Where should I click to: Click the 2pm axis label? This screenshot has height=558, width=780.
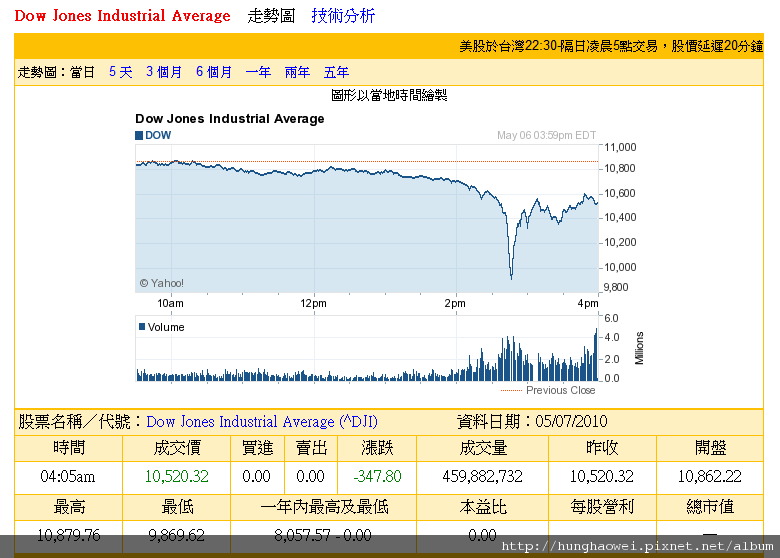(x=455, y=303)
